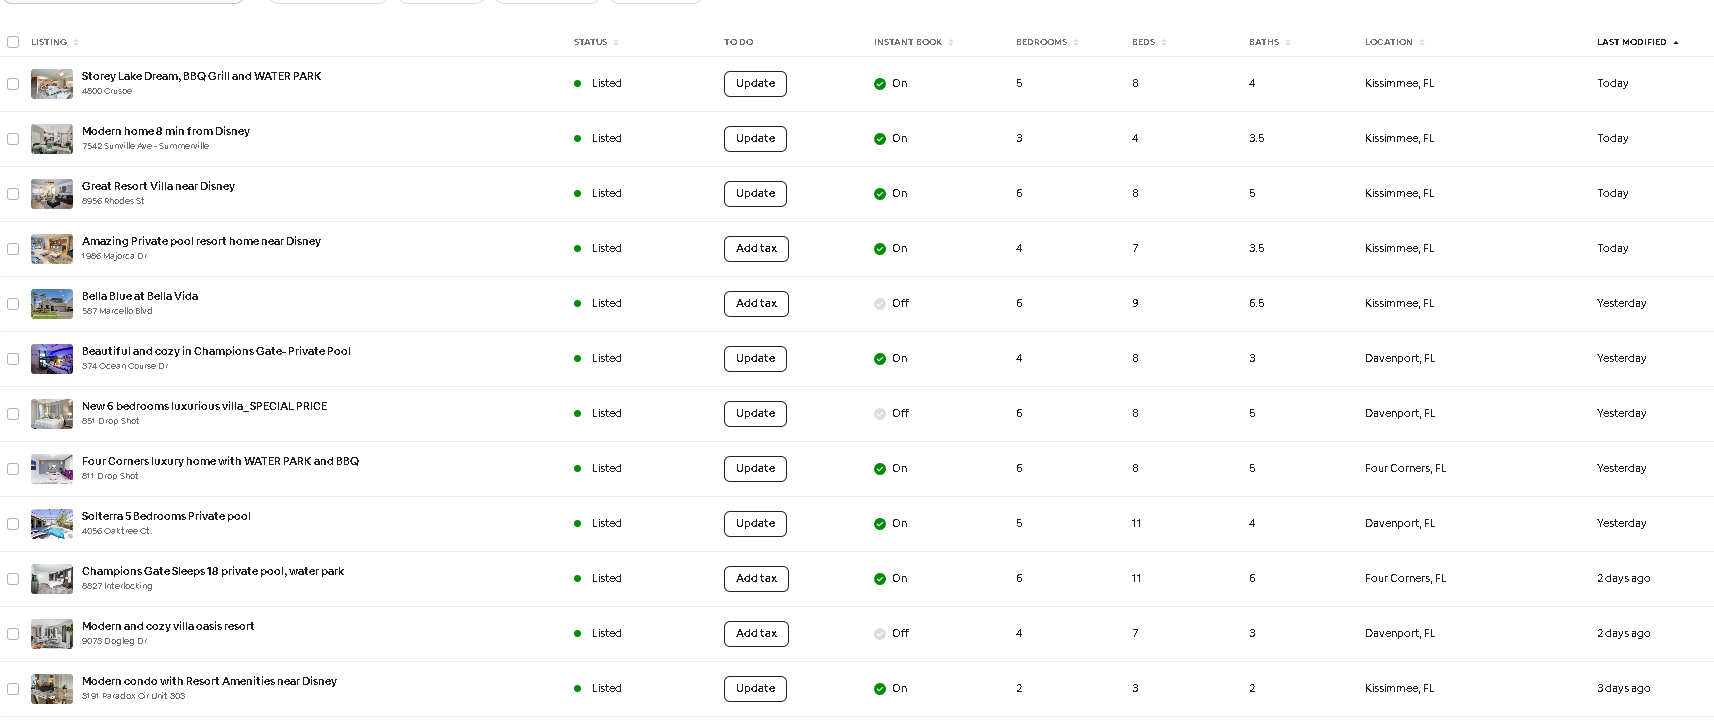Click the To Do column header
1714x720 pixels.
click(738, 42)
